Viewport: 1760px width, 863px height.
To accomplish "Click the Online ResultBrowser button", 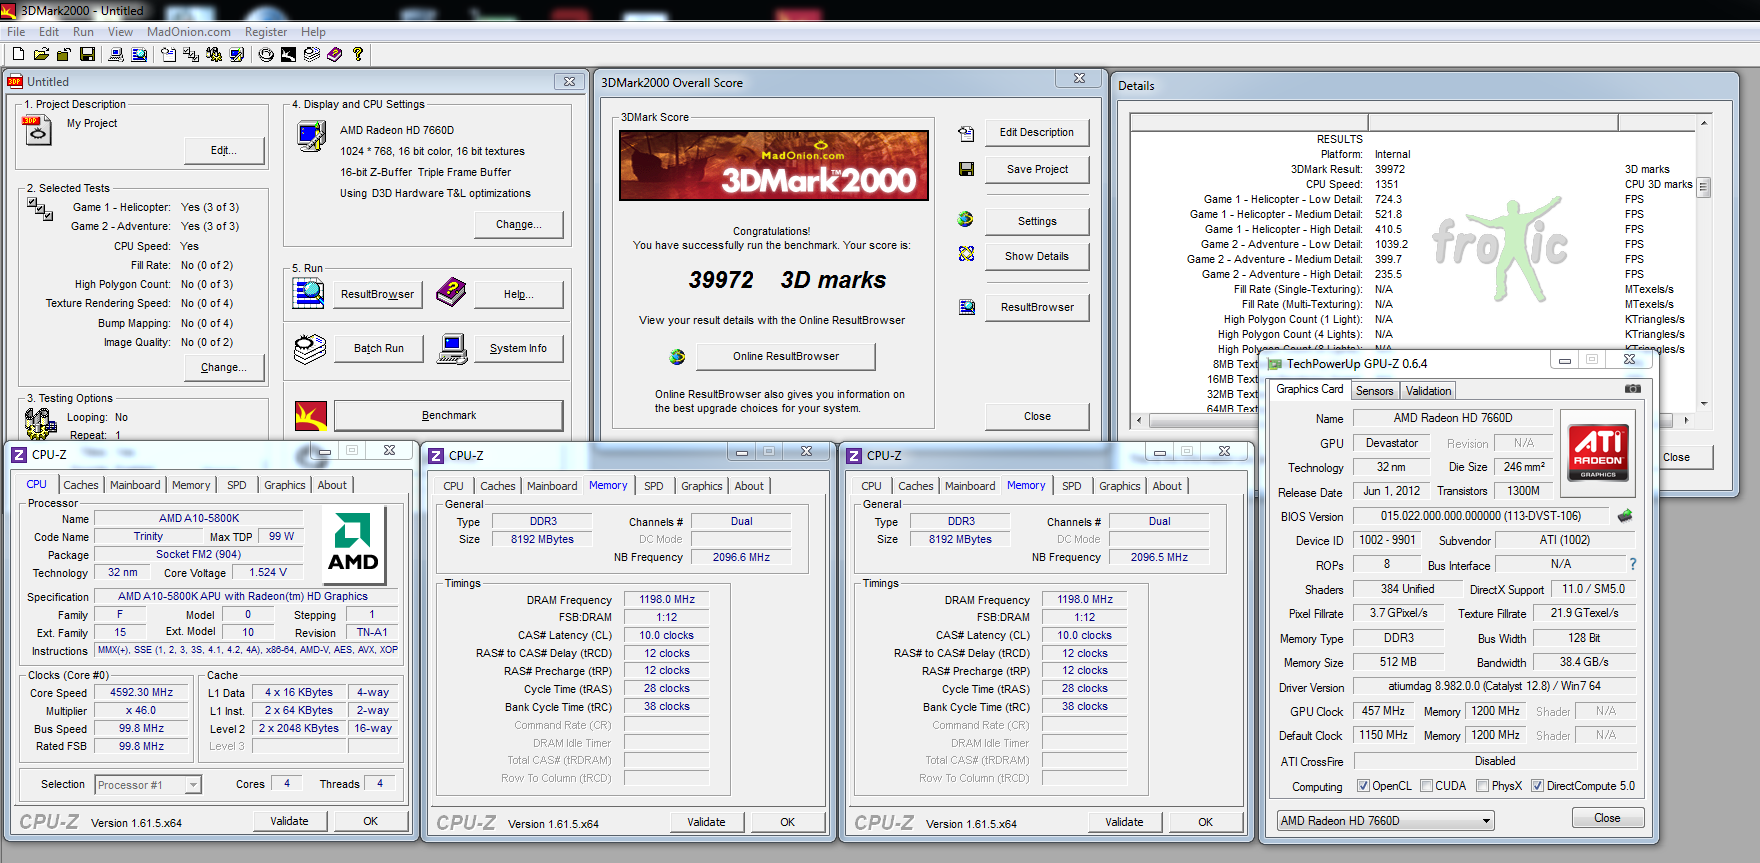I will 786,357.
